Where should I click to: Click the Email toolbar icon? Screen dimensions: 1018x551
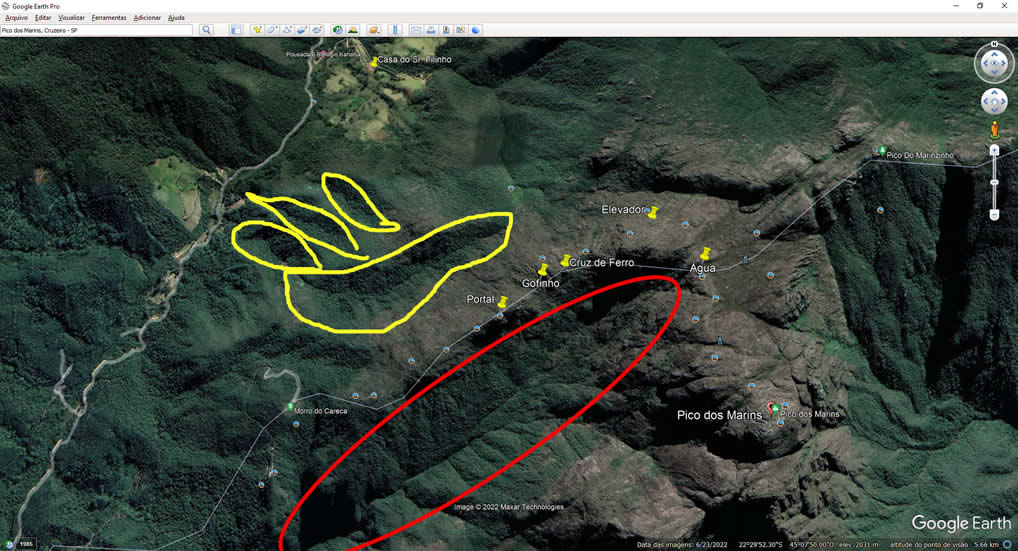(416, 30)
